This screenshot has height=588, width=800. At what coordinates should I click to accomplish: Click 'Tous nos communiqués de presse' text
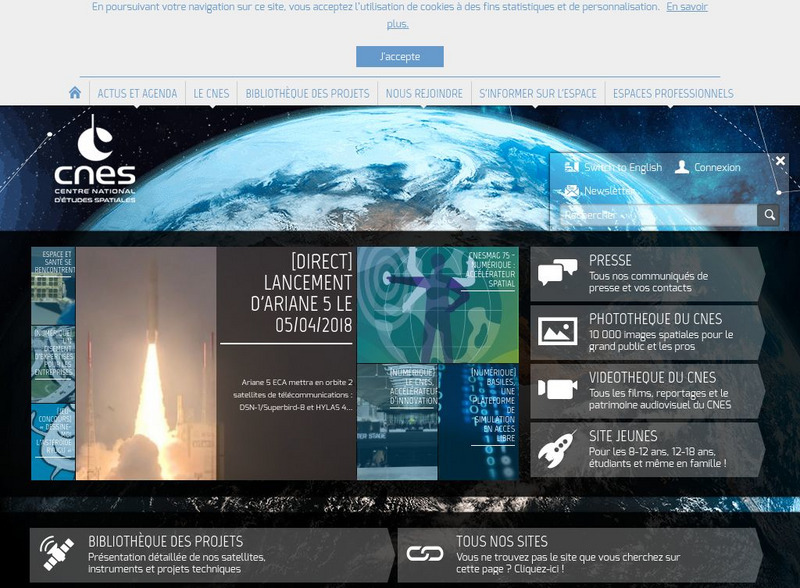648,282
